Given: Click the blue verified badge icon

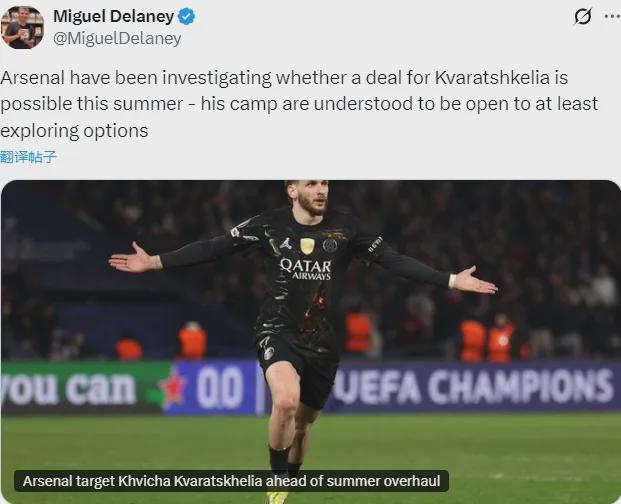Looking at the screenshot, I should 186,17.
